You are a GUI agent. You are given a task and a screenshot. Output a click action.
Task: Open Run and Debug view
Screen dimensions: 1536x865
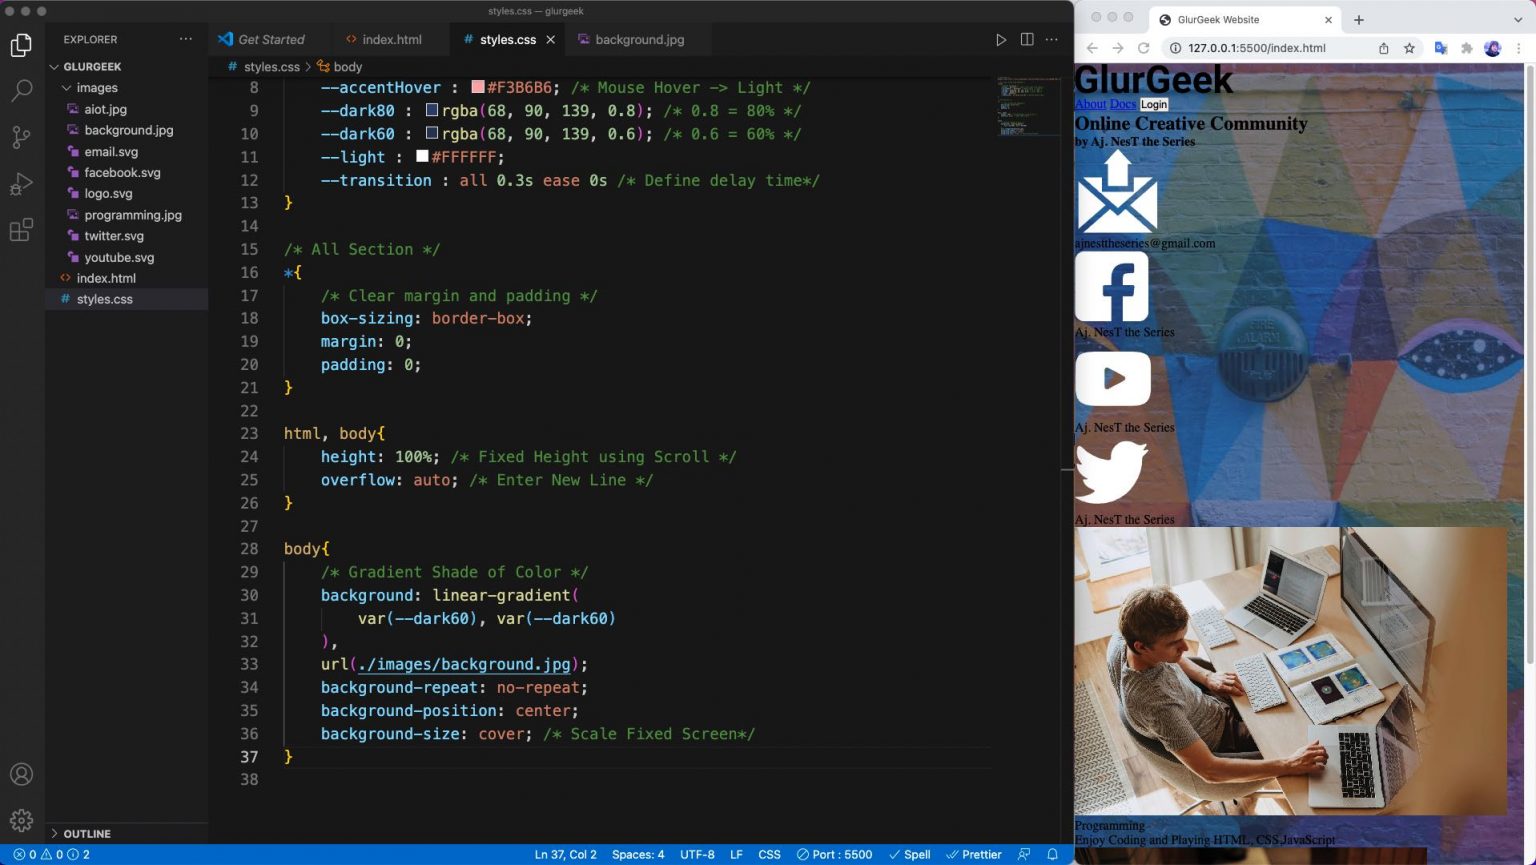(21, 184)
